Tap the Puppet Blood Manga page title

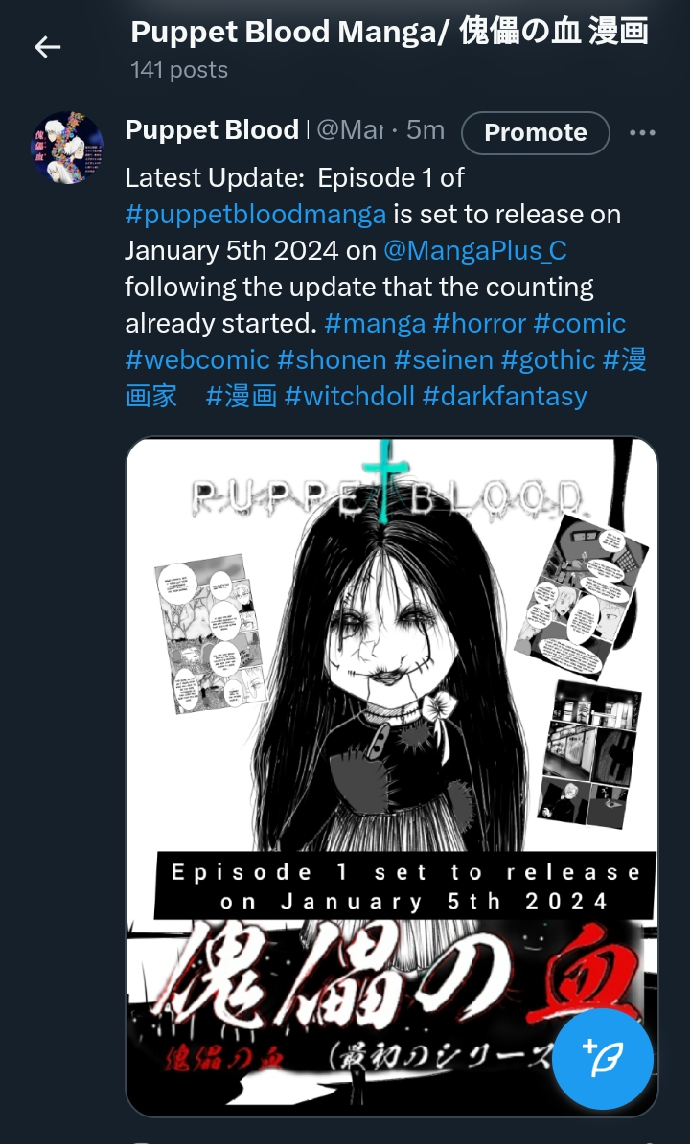tap(389, 32)
